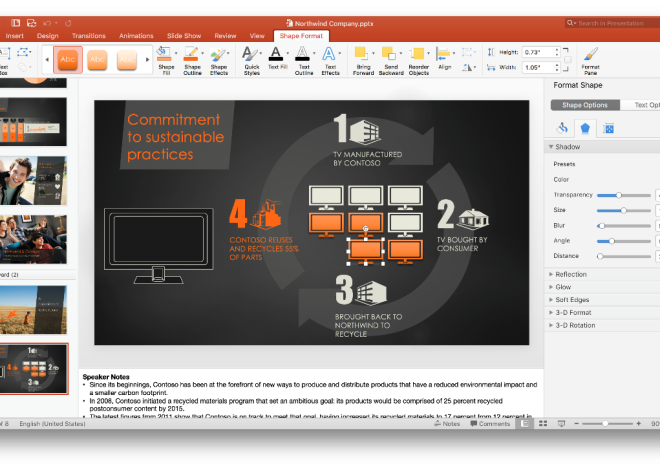
Task: Apply Text Fill color icon
Action: tap(276, 54)
